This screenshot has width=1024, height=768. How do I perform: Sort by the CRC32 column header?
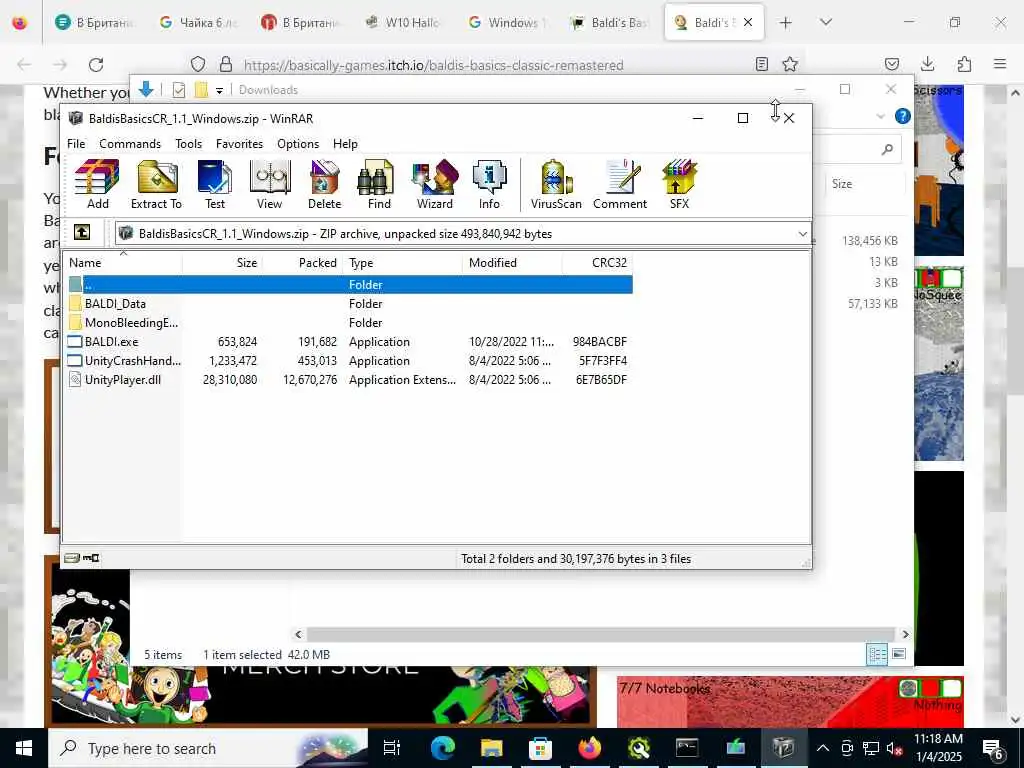(x=598, y=263)
